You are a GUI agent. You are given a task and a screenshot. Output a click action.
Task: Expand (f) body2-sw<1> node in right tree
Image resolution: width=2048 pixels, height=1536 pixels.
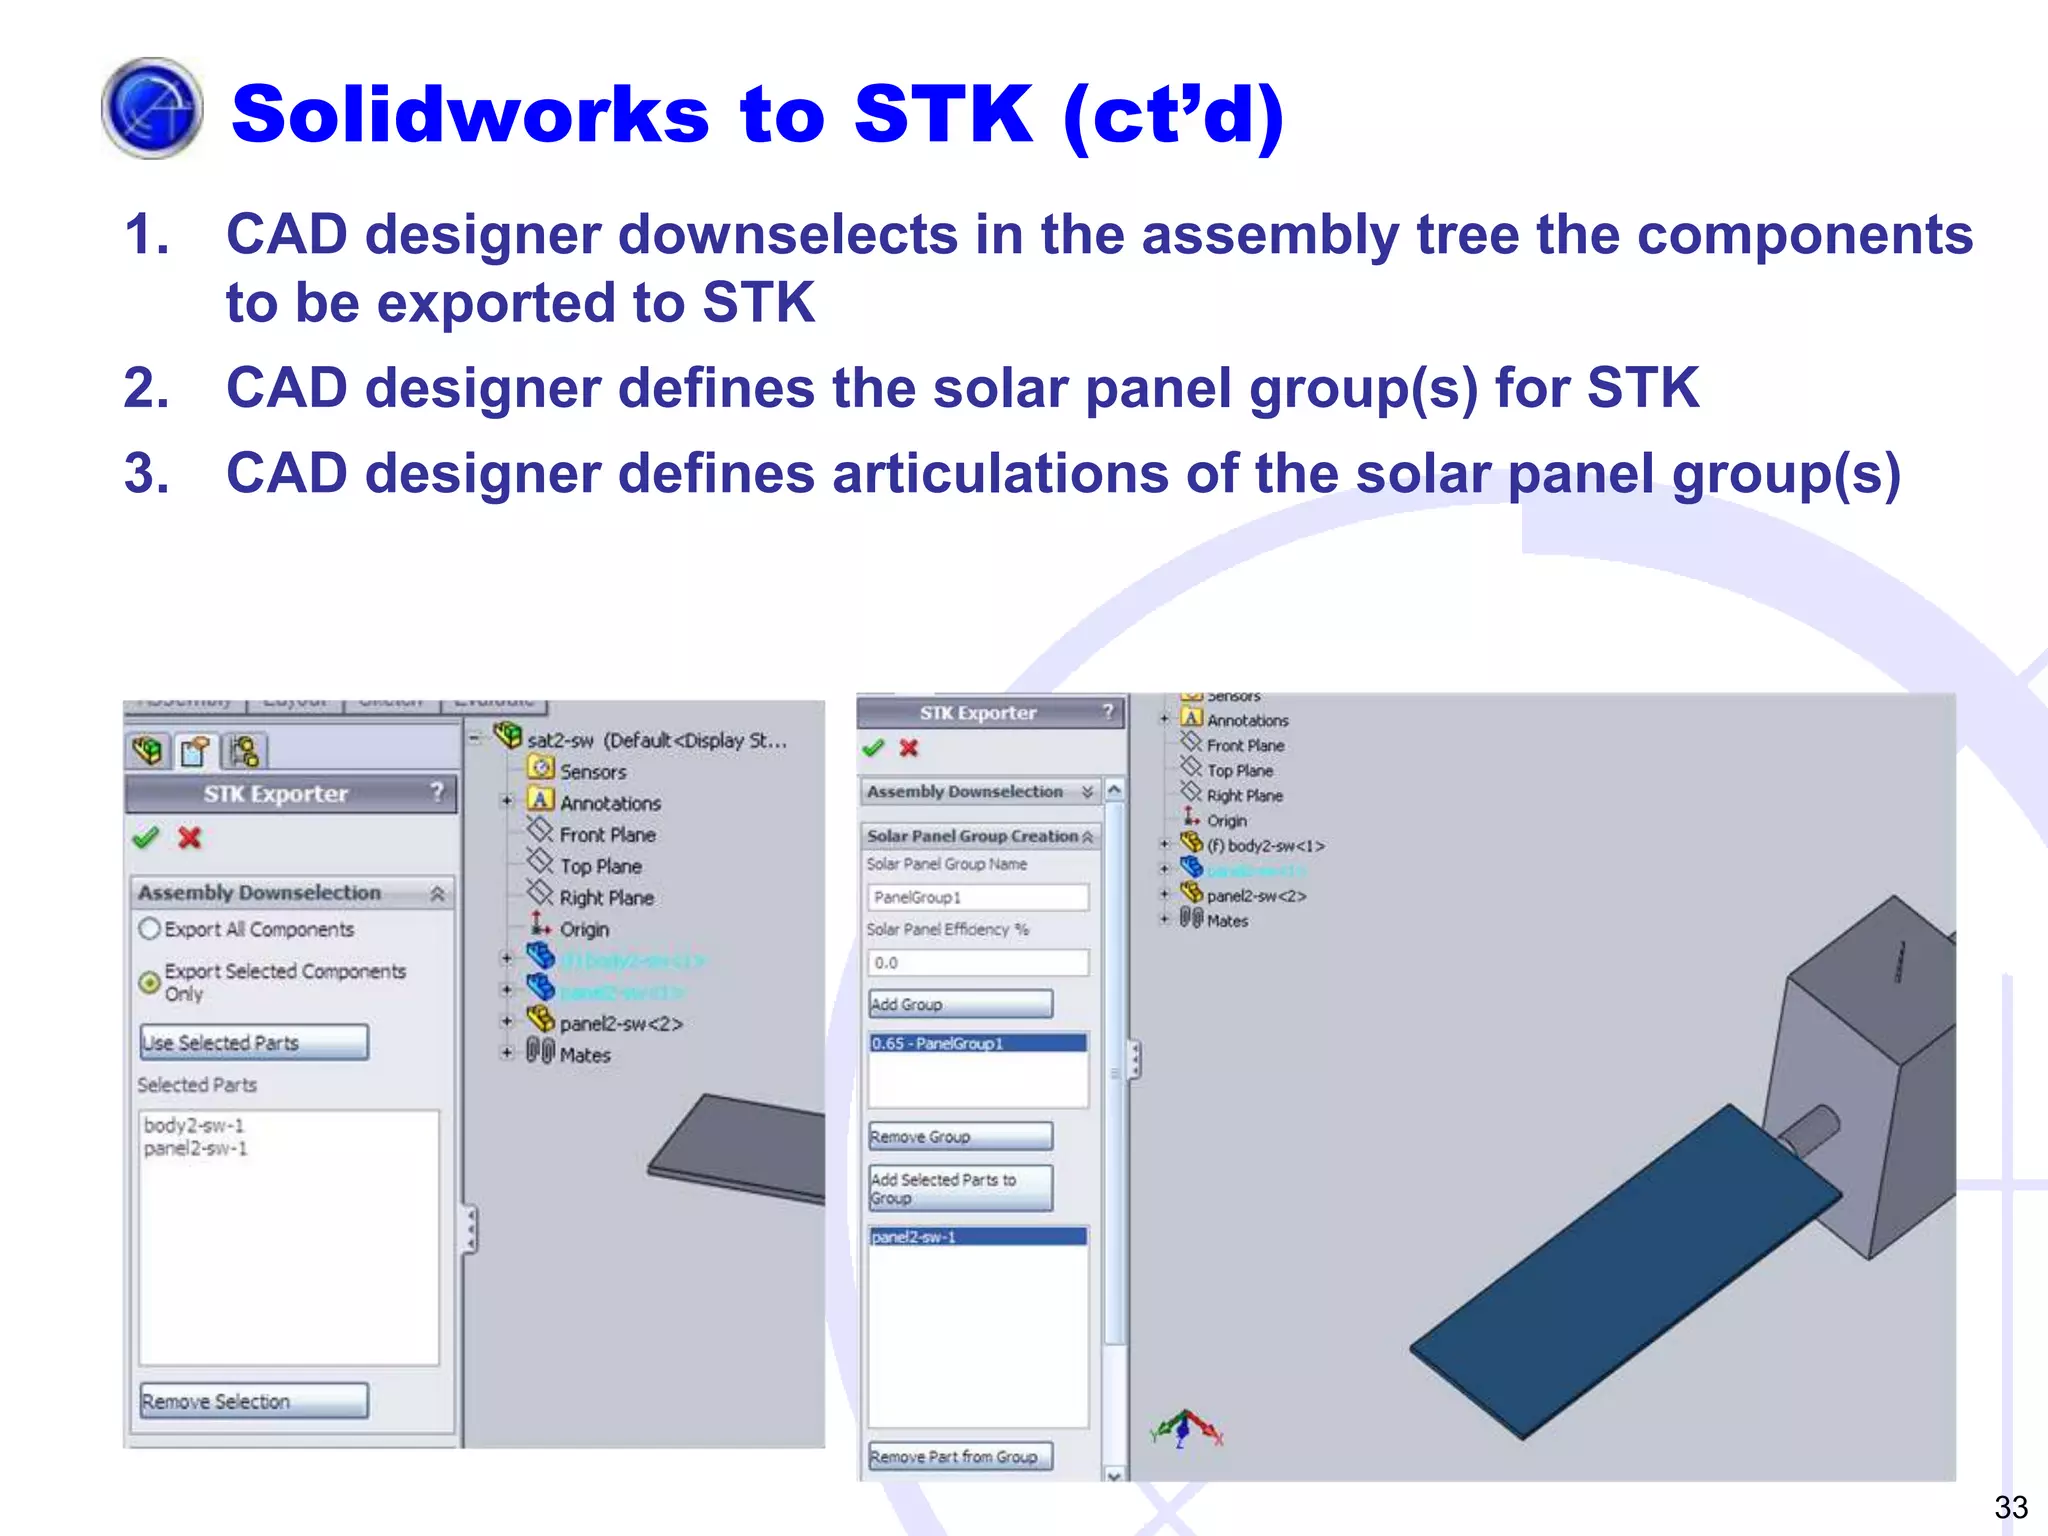[x=1164, y=844]
